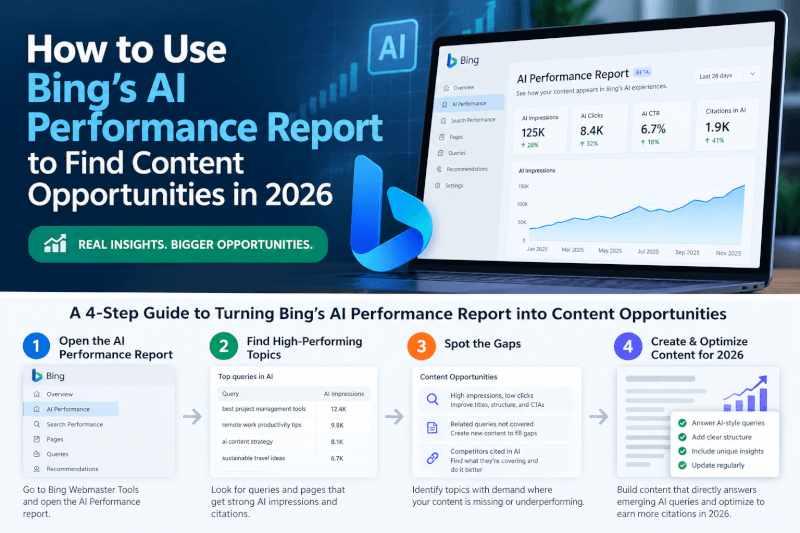Click the Overview home icon in the step 1 panel
This screenshot has height=533, width=800.
click(37, 394)
